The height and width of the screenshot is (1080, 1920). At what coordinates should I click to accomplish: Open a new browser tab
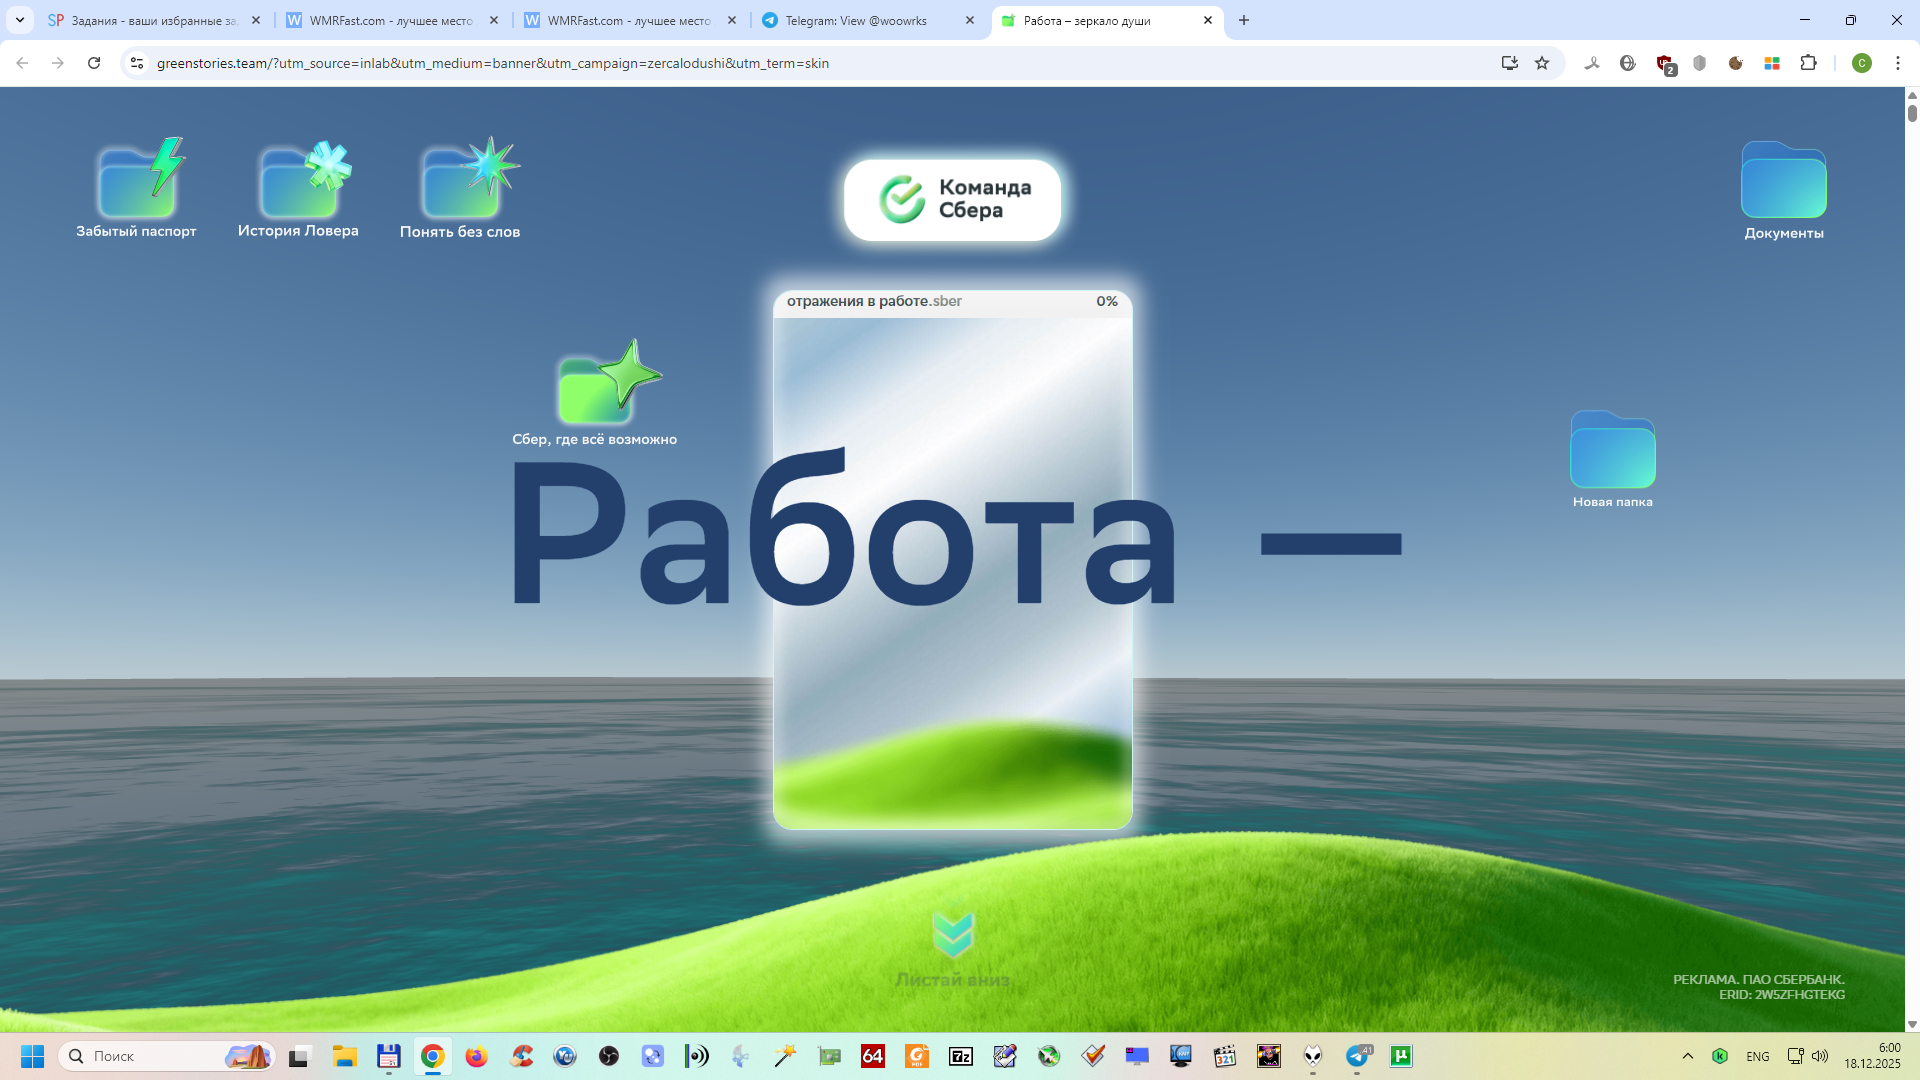(1244, 20)
